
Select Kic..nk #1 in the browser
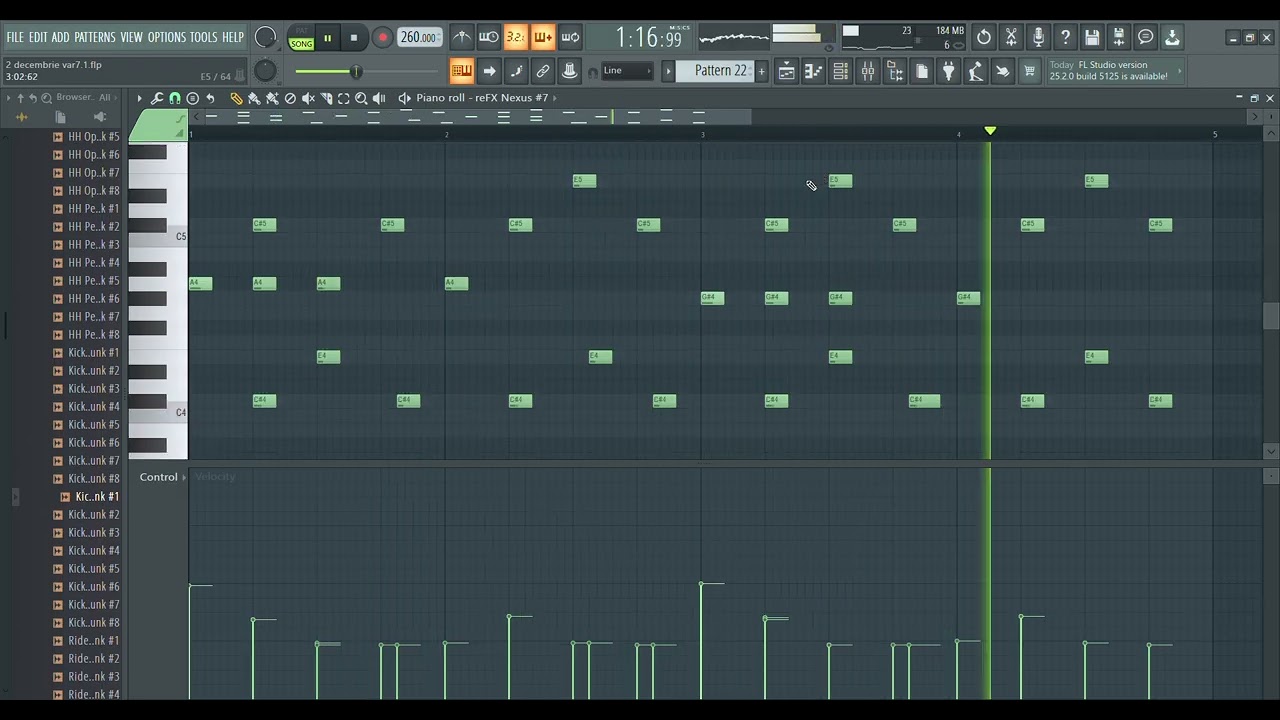(97, 497)
